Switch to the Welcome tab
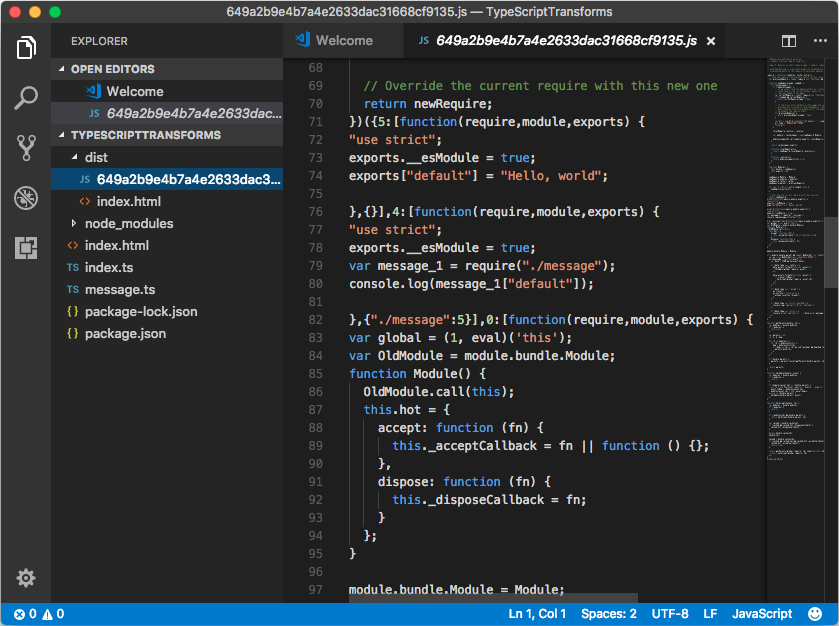The image size is (839, 626). click(x=342, y=41)
